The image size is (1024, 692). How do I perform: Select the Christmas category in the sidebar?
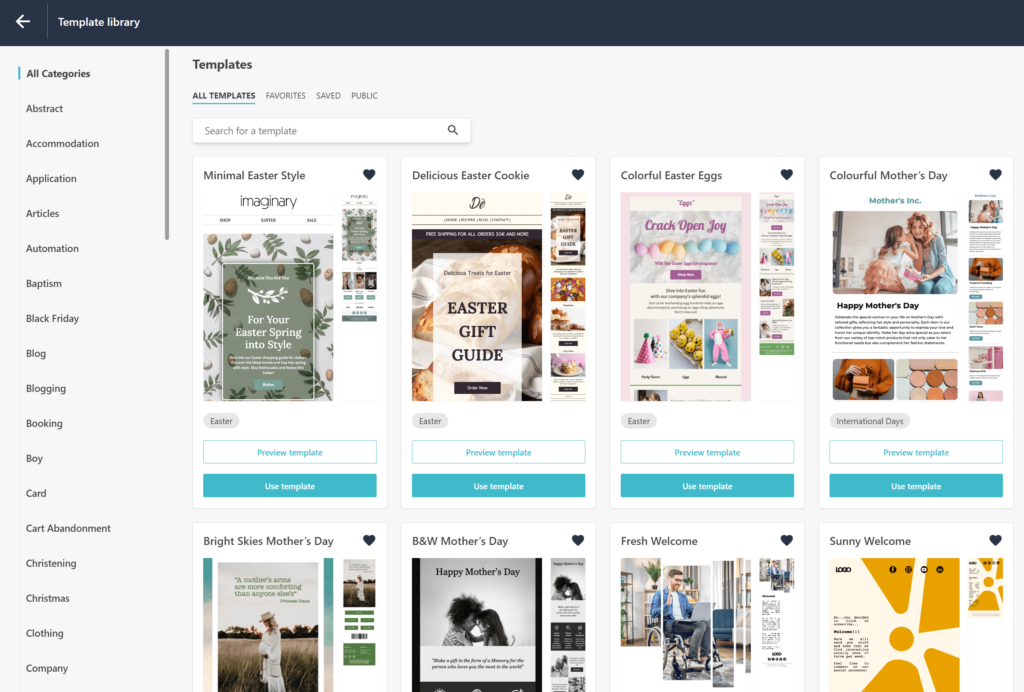coord(47,598)
